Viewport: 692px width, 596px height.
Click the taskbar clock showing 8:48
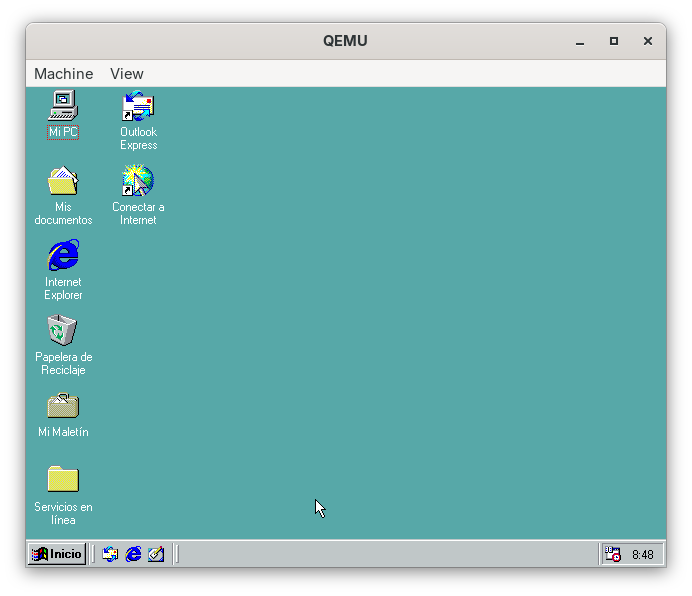(642, 554)
